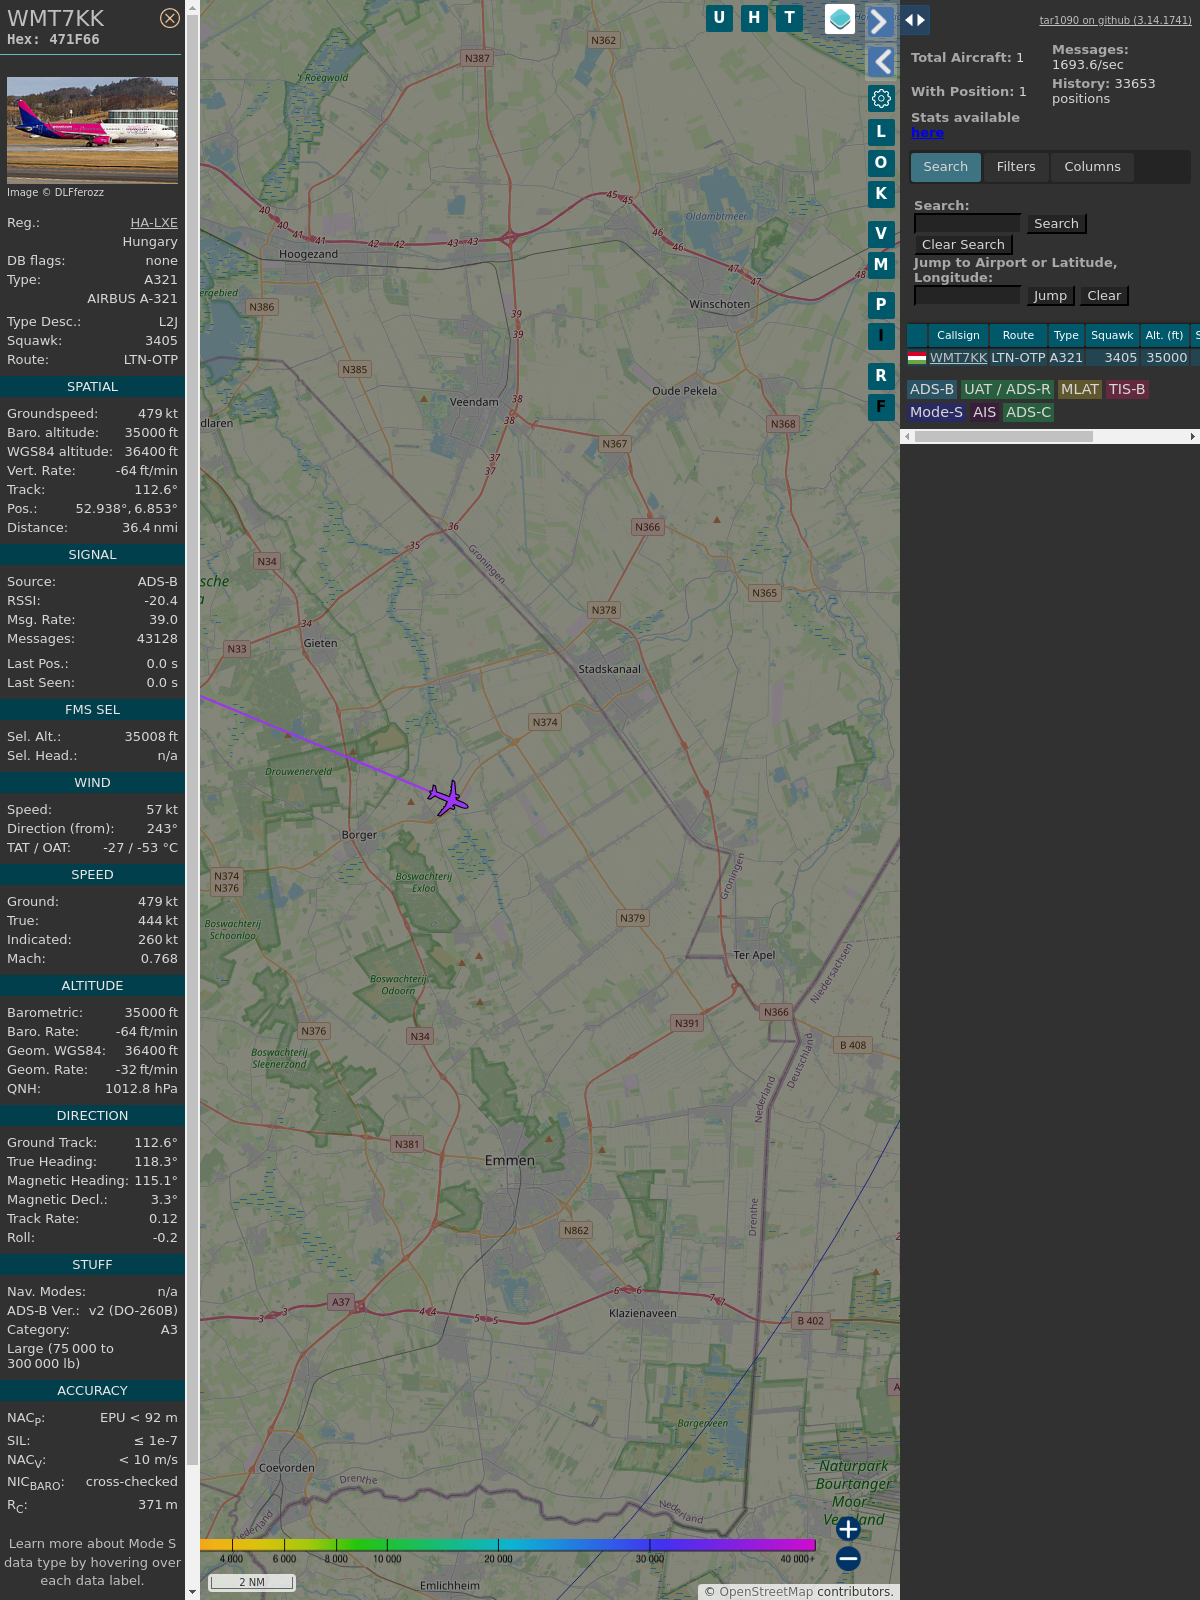The width and height of the screenshot is (1200, 1600).
Task: Open the map layer selector icon
Action: tap(840, 19)
